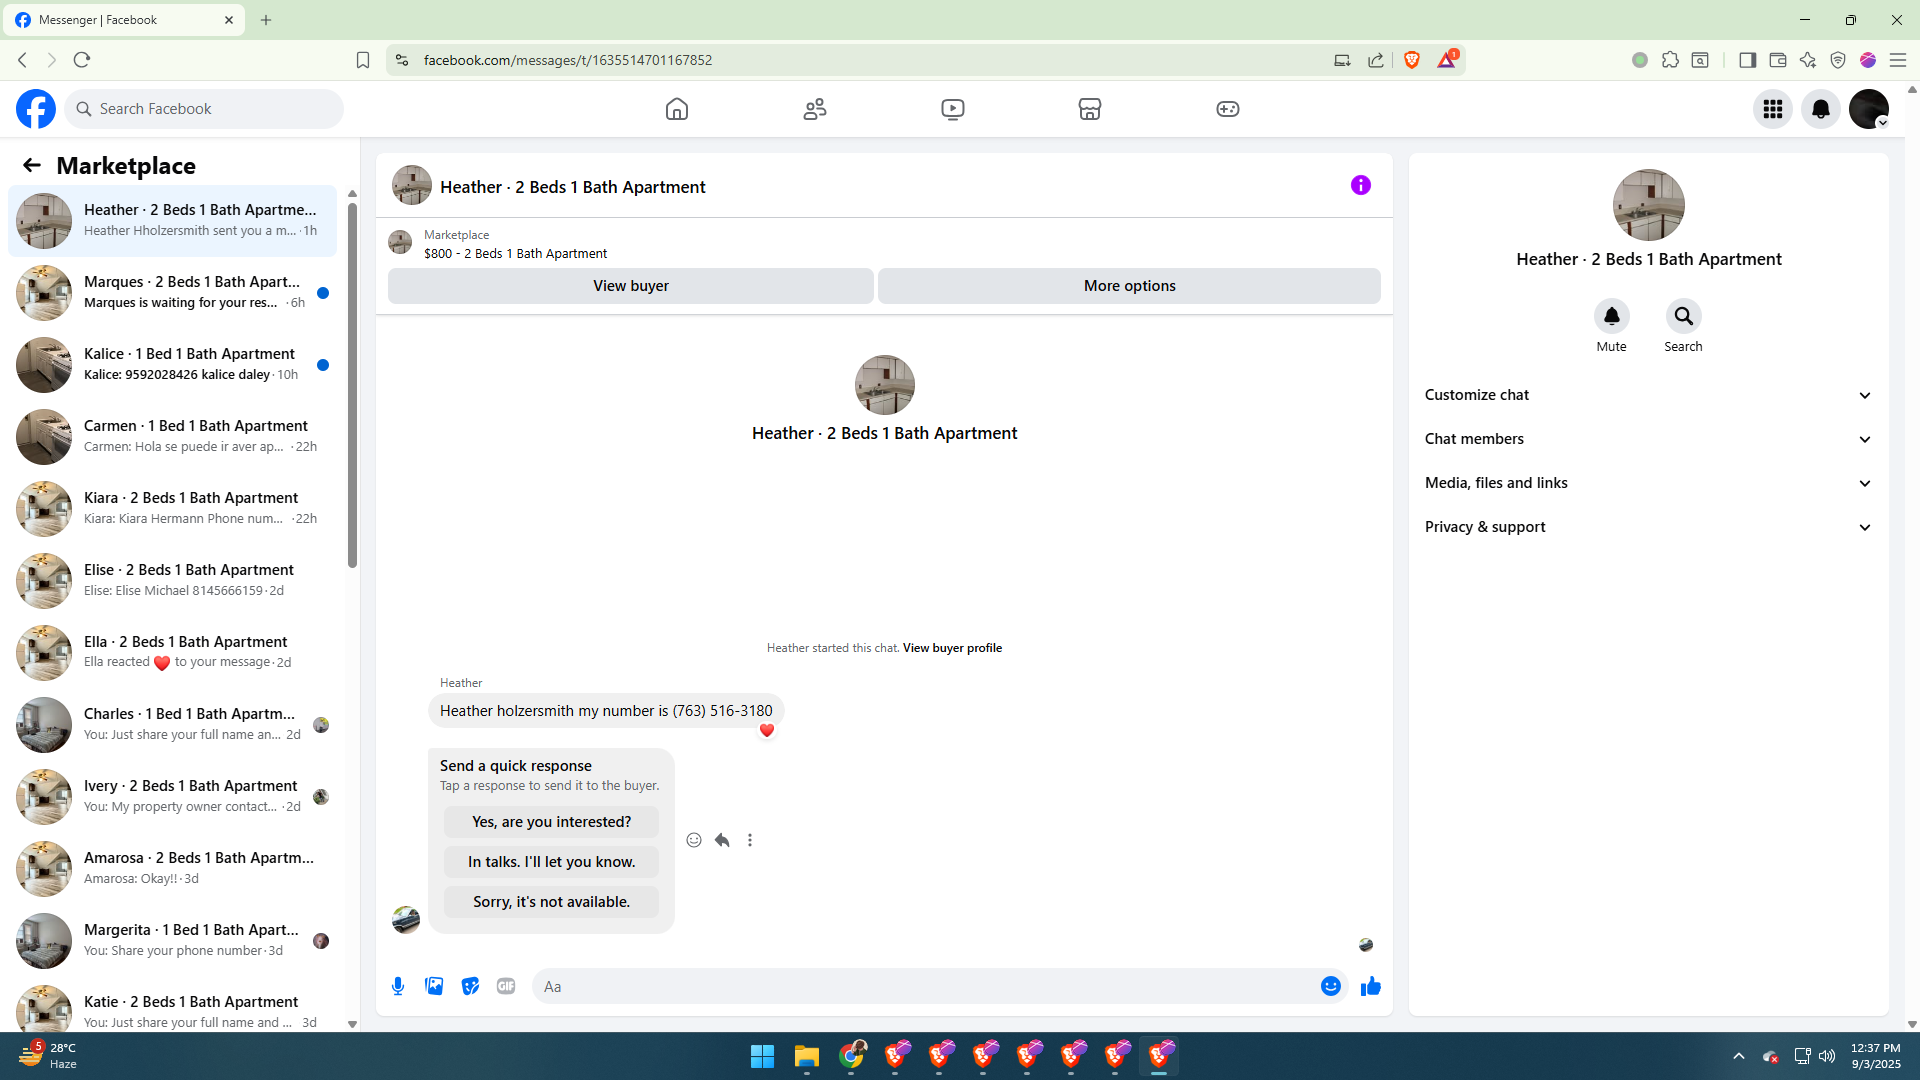Search in conversation magnifier icon
1920x1080 pixels.
coord(1684,316)
